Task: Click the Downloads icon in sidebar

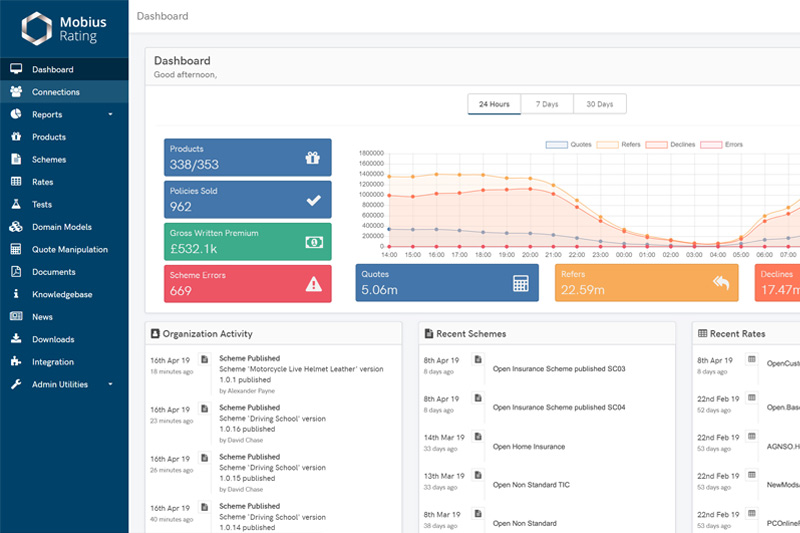Action: pyautogui.click(x=16, y=339)
